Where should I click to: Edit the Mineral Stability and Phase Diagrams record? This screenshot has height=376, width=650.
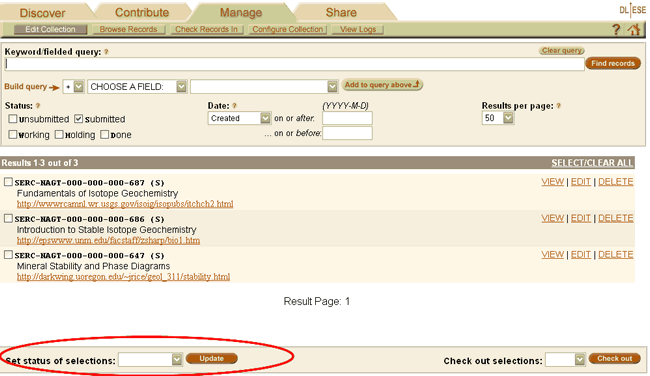pos(581,255)
